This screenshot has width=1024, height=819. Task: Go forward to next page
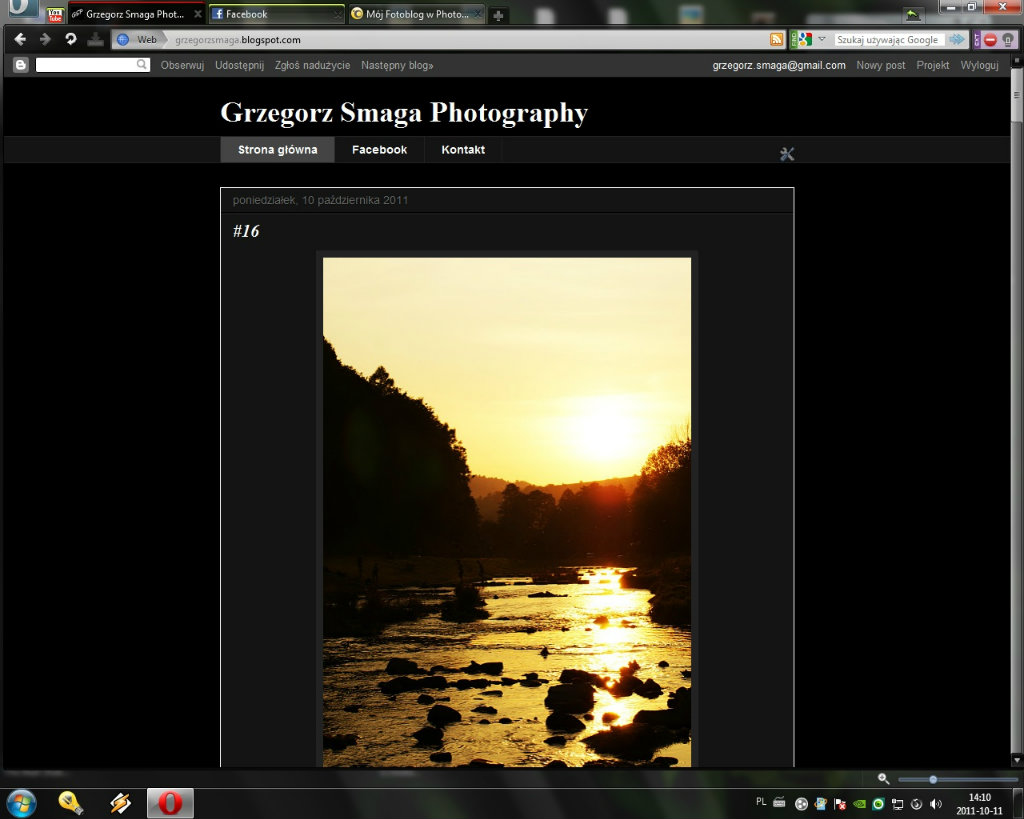coord(45,39)
